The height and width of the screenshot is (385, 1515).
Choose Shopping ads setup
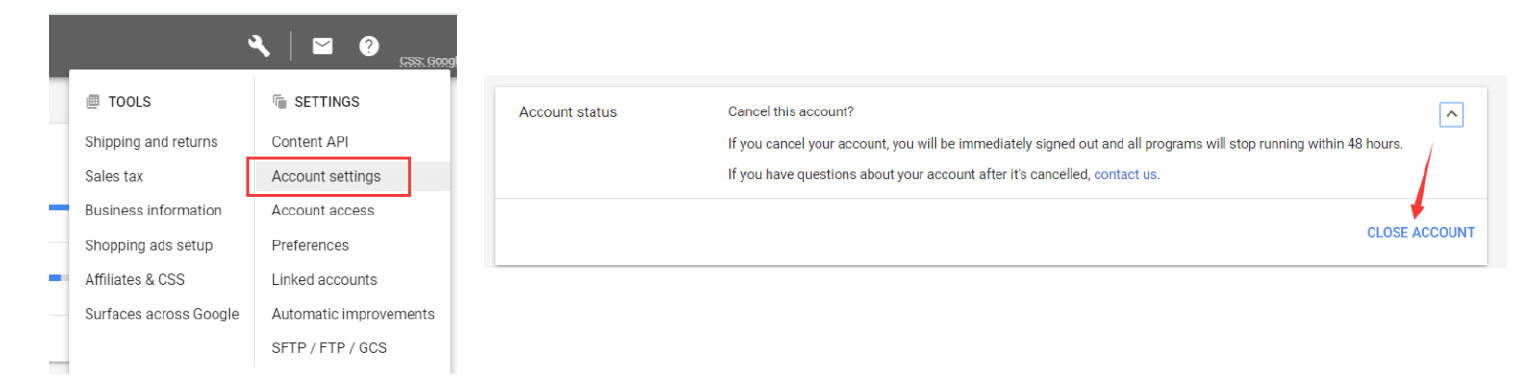click(149, 245)
